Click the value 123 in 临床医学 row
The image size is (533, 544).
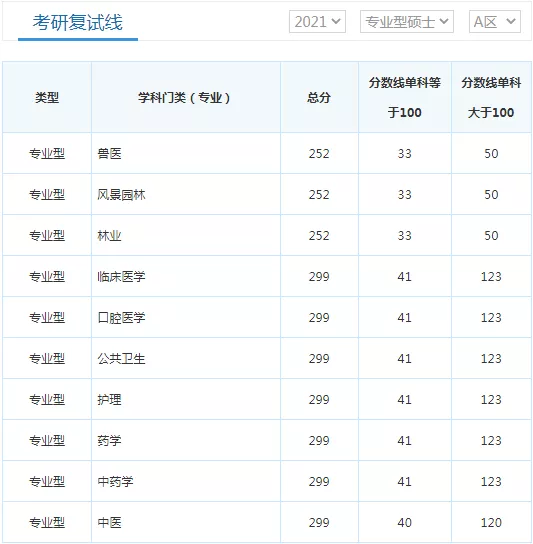point(491,276)
